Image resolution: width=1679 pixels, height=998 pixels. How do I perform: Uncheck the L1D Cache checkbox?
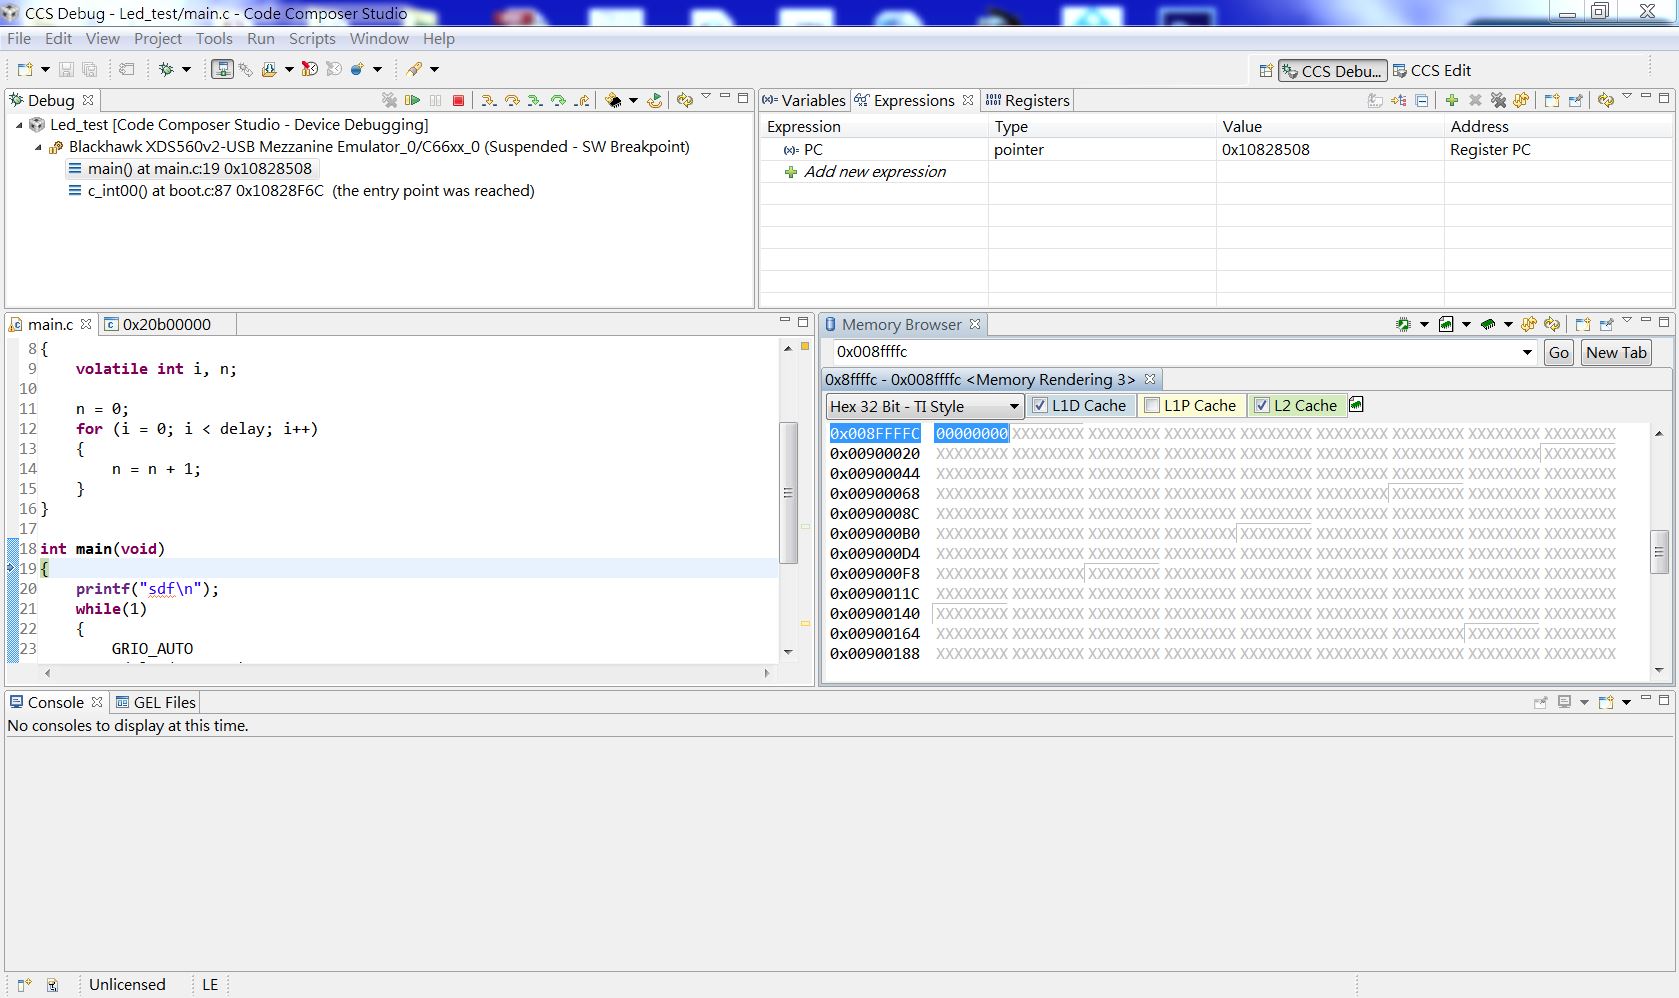[1040, 405]
